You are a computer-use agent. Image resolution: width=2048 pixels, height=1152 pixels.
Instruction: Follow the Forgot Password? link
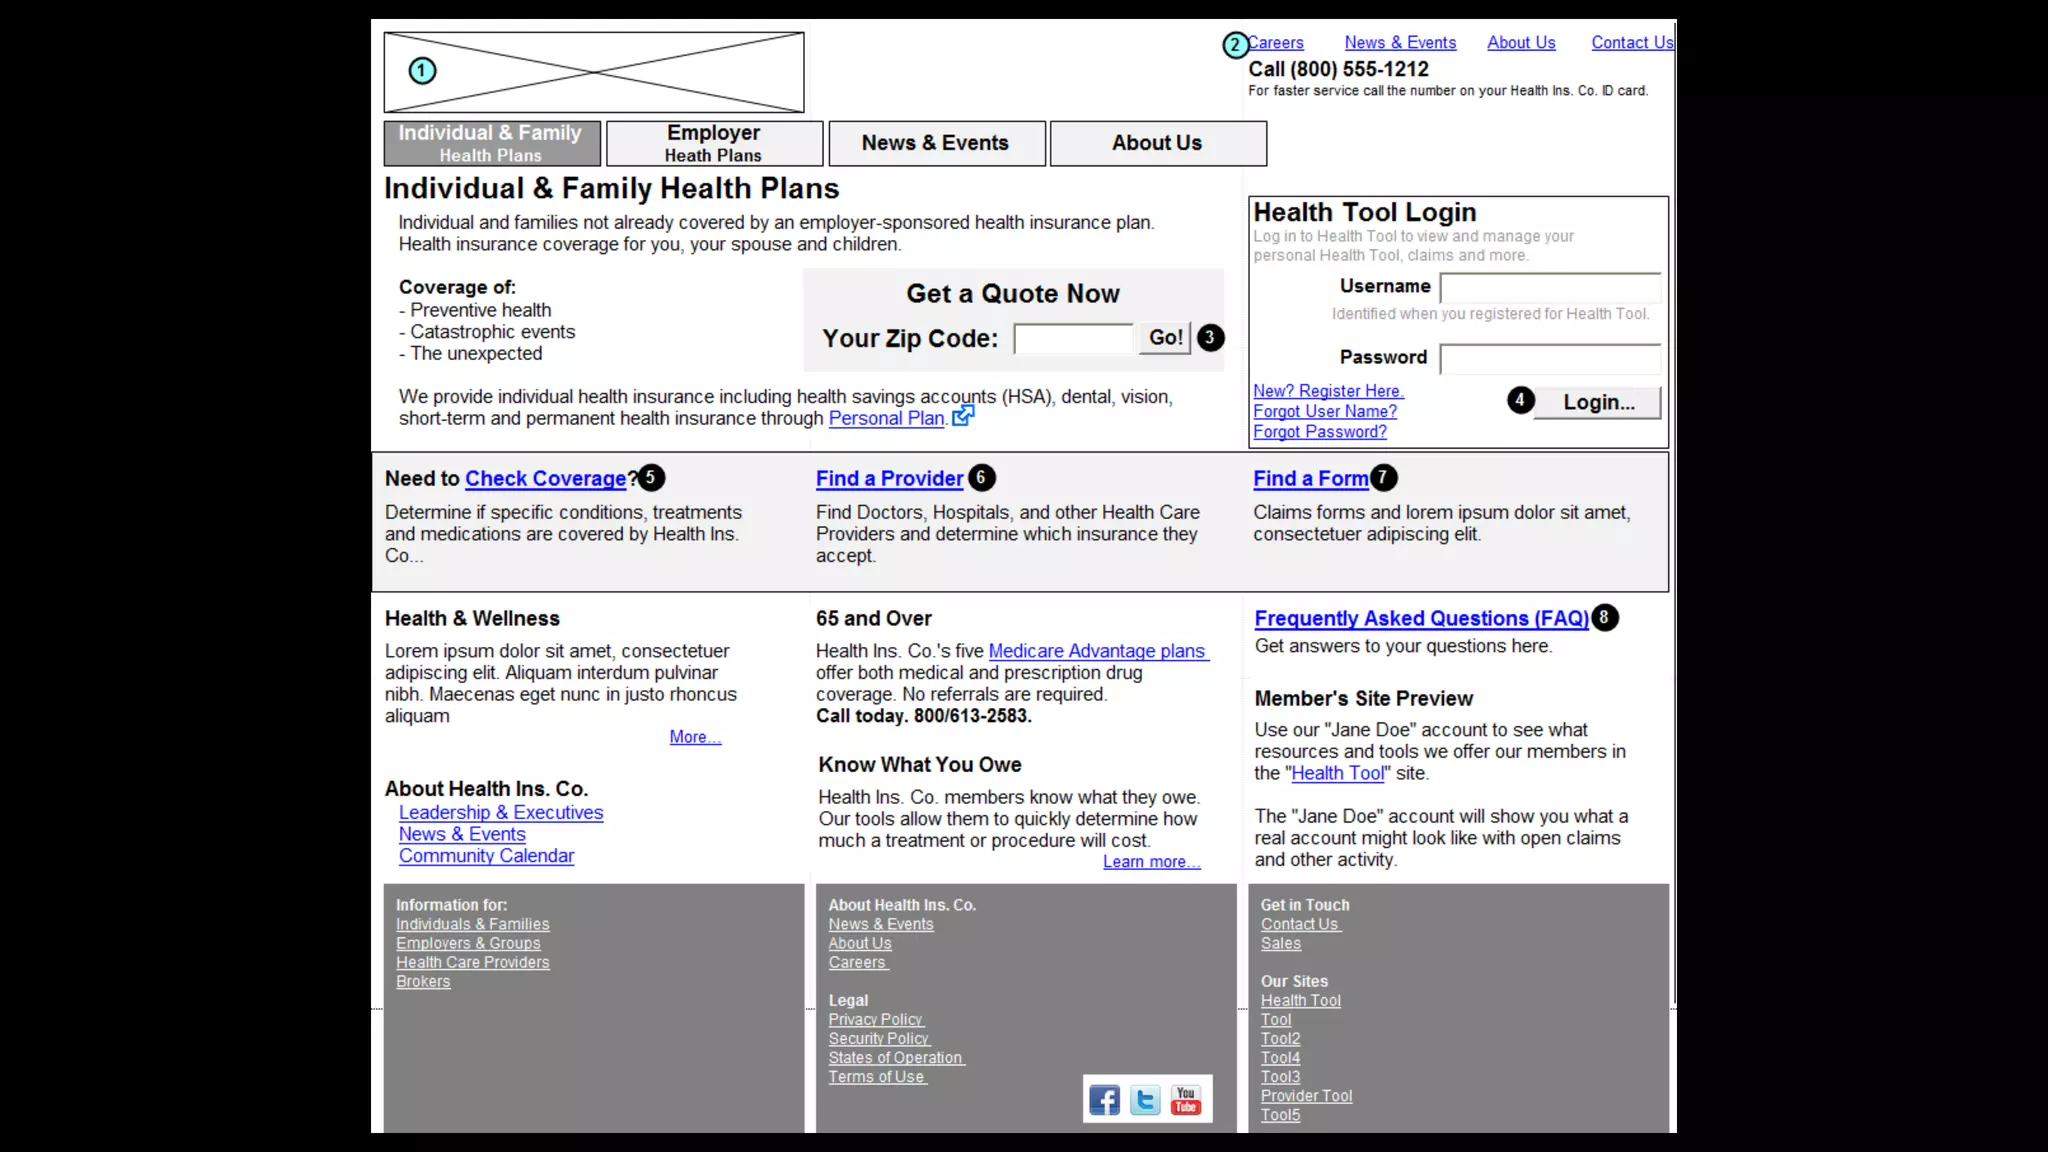1320,432
